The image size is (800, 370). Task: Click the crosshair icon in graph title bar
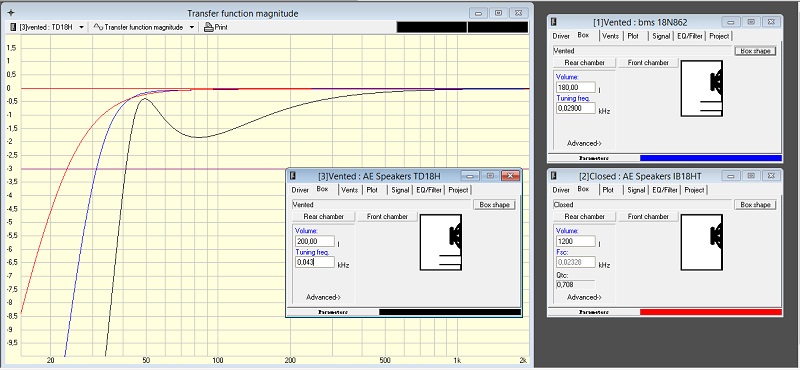11,13
